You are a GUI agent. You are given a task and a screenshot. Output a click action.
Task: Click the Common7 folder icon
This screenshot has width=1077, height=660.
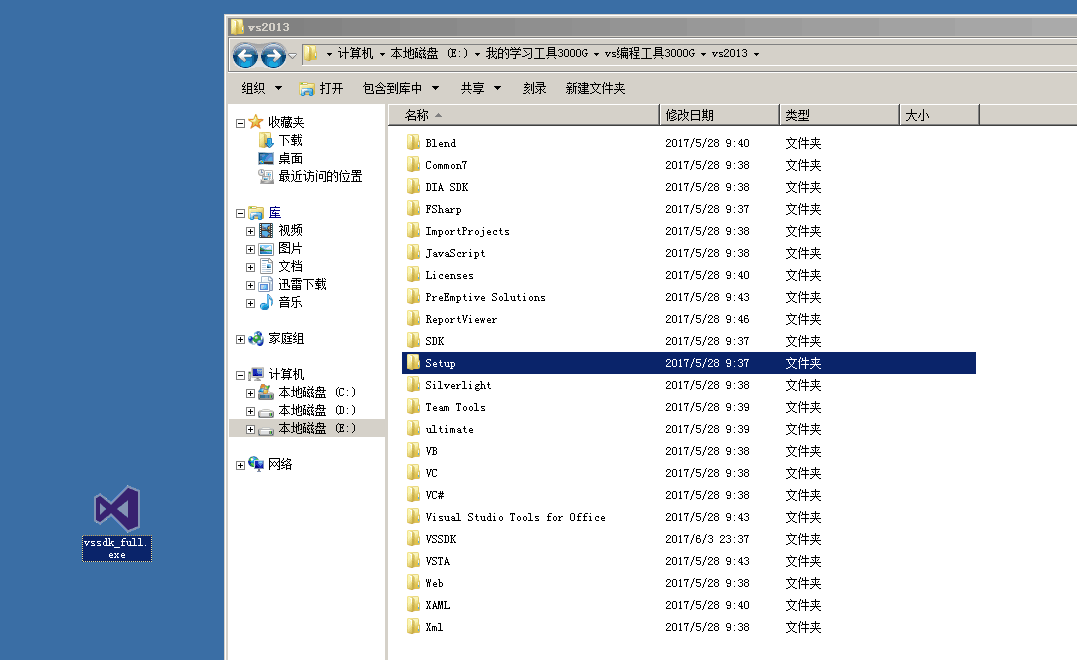[x=413, y=164]
